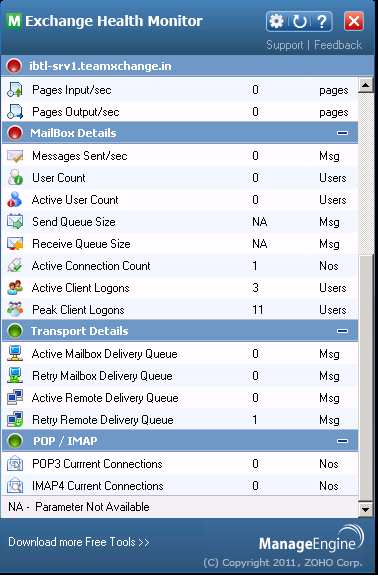Click the User Count icon
The width and height of the screenshot is (378, 576).
coord(15,178)
